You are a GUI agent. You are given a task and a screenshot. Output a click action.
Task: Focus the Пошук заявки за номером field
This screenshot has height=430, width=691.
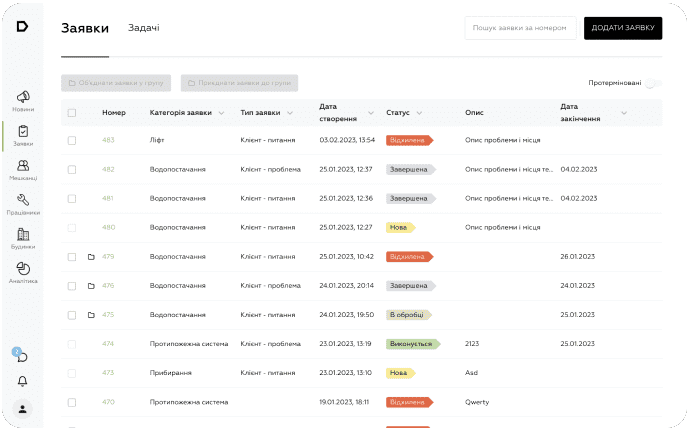point(520,28)
